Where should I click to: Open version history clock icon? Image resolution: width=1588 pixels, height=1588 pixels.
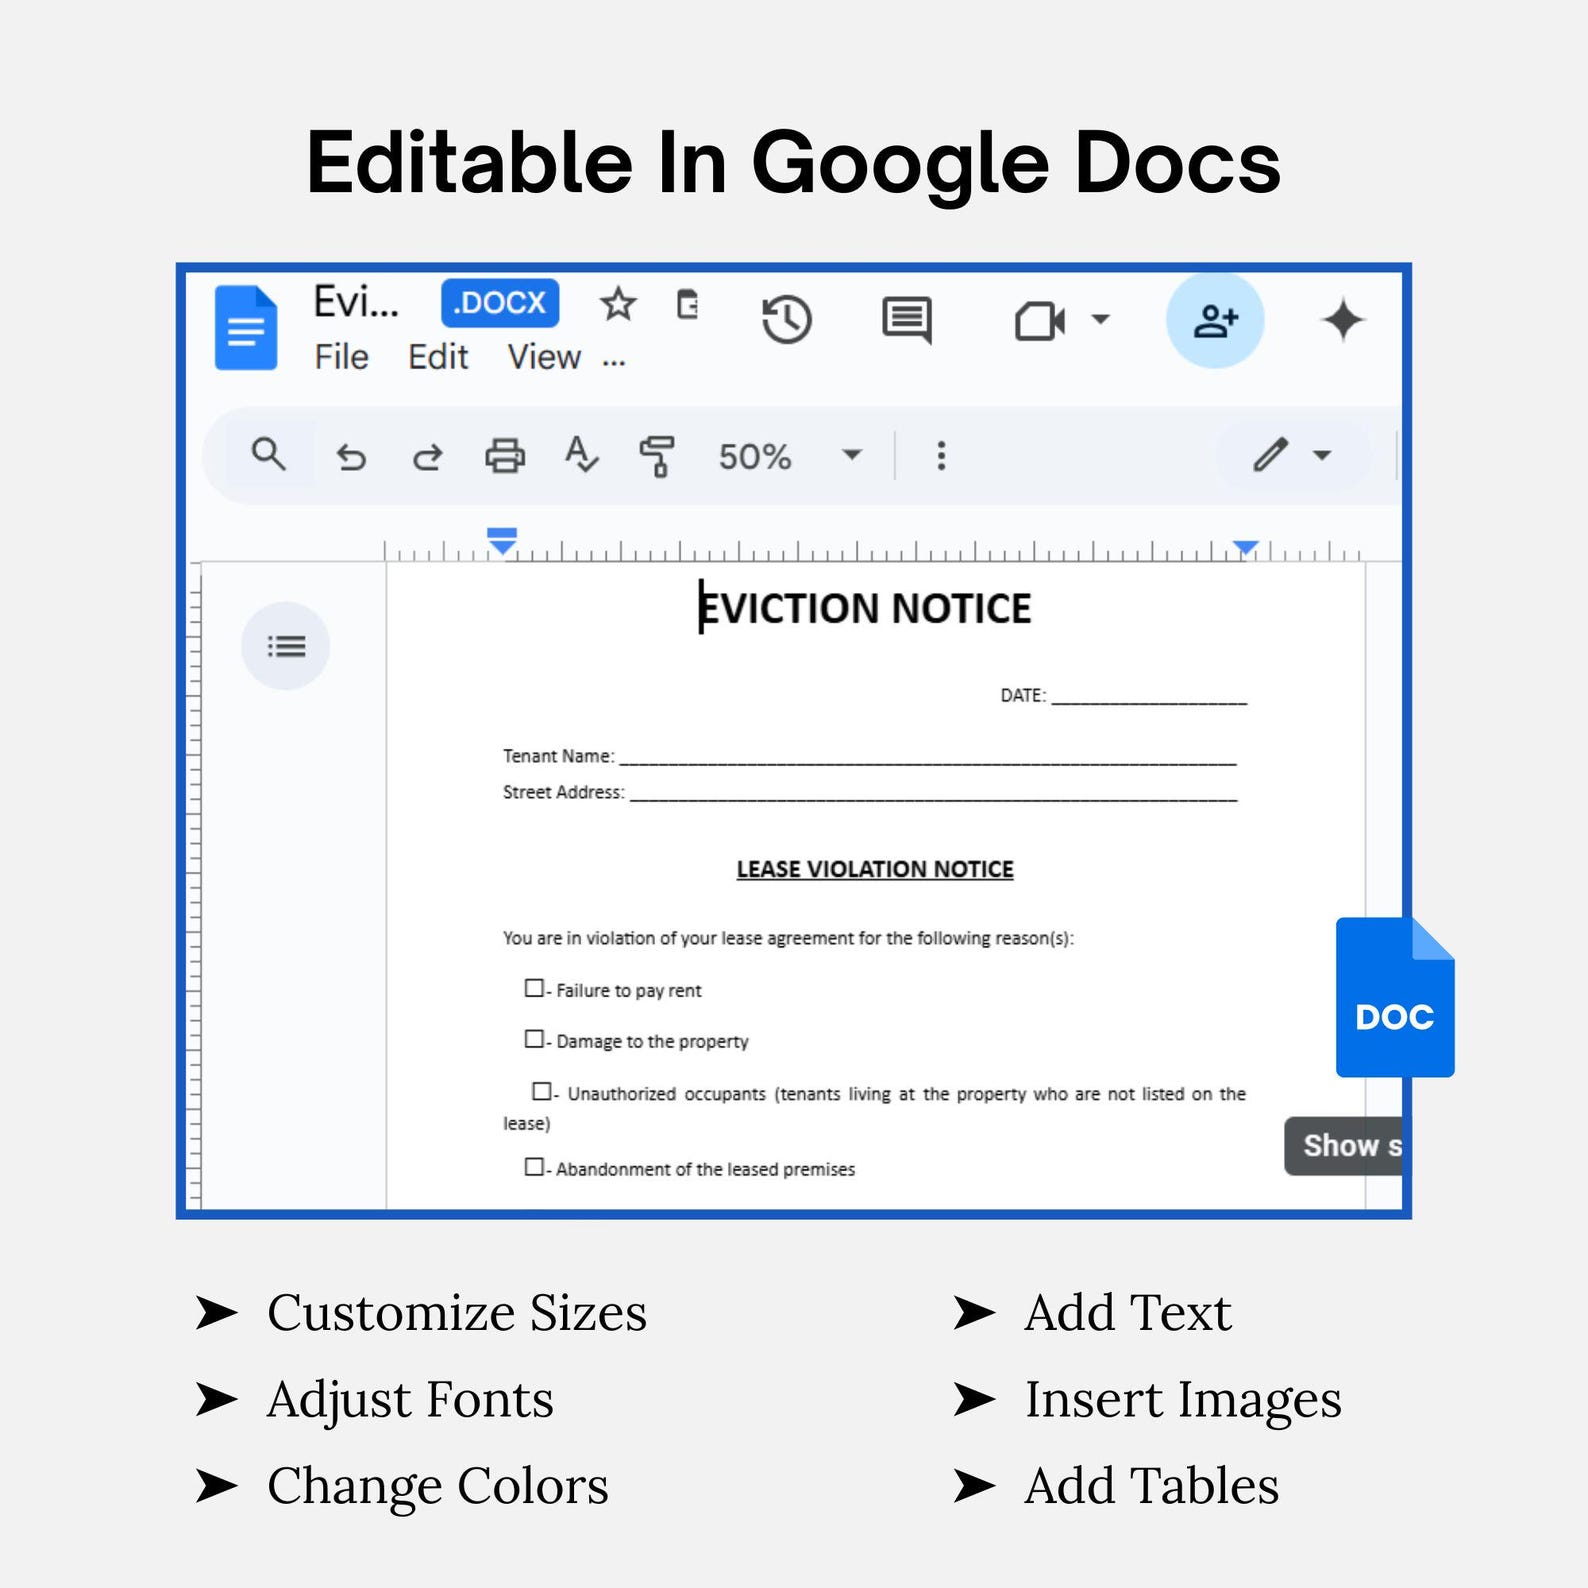786,320
